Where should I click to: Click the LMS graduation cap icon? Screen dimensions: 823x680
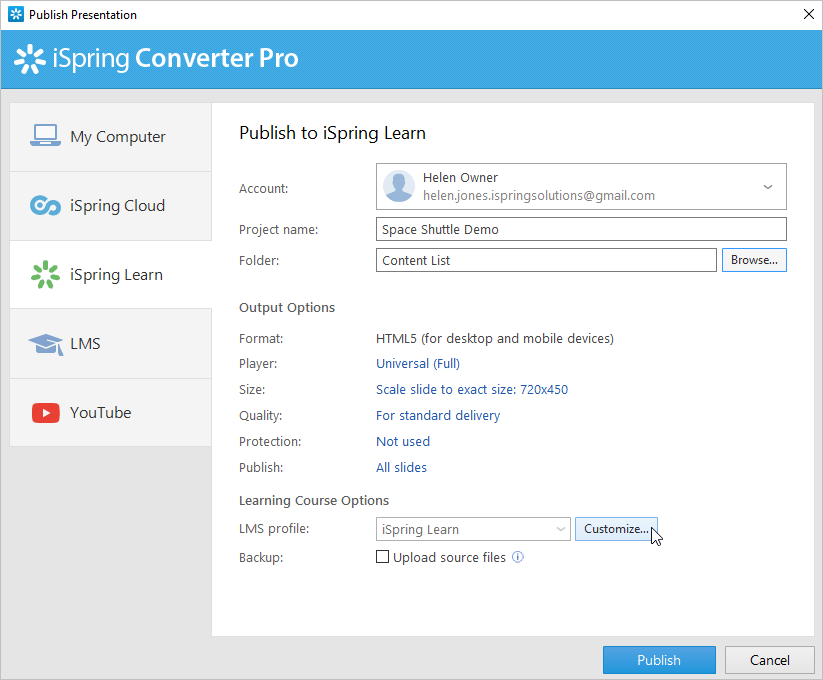coord(46,344)
